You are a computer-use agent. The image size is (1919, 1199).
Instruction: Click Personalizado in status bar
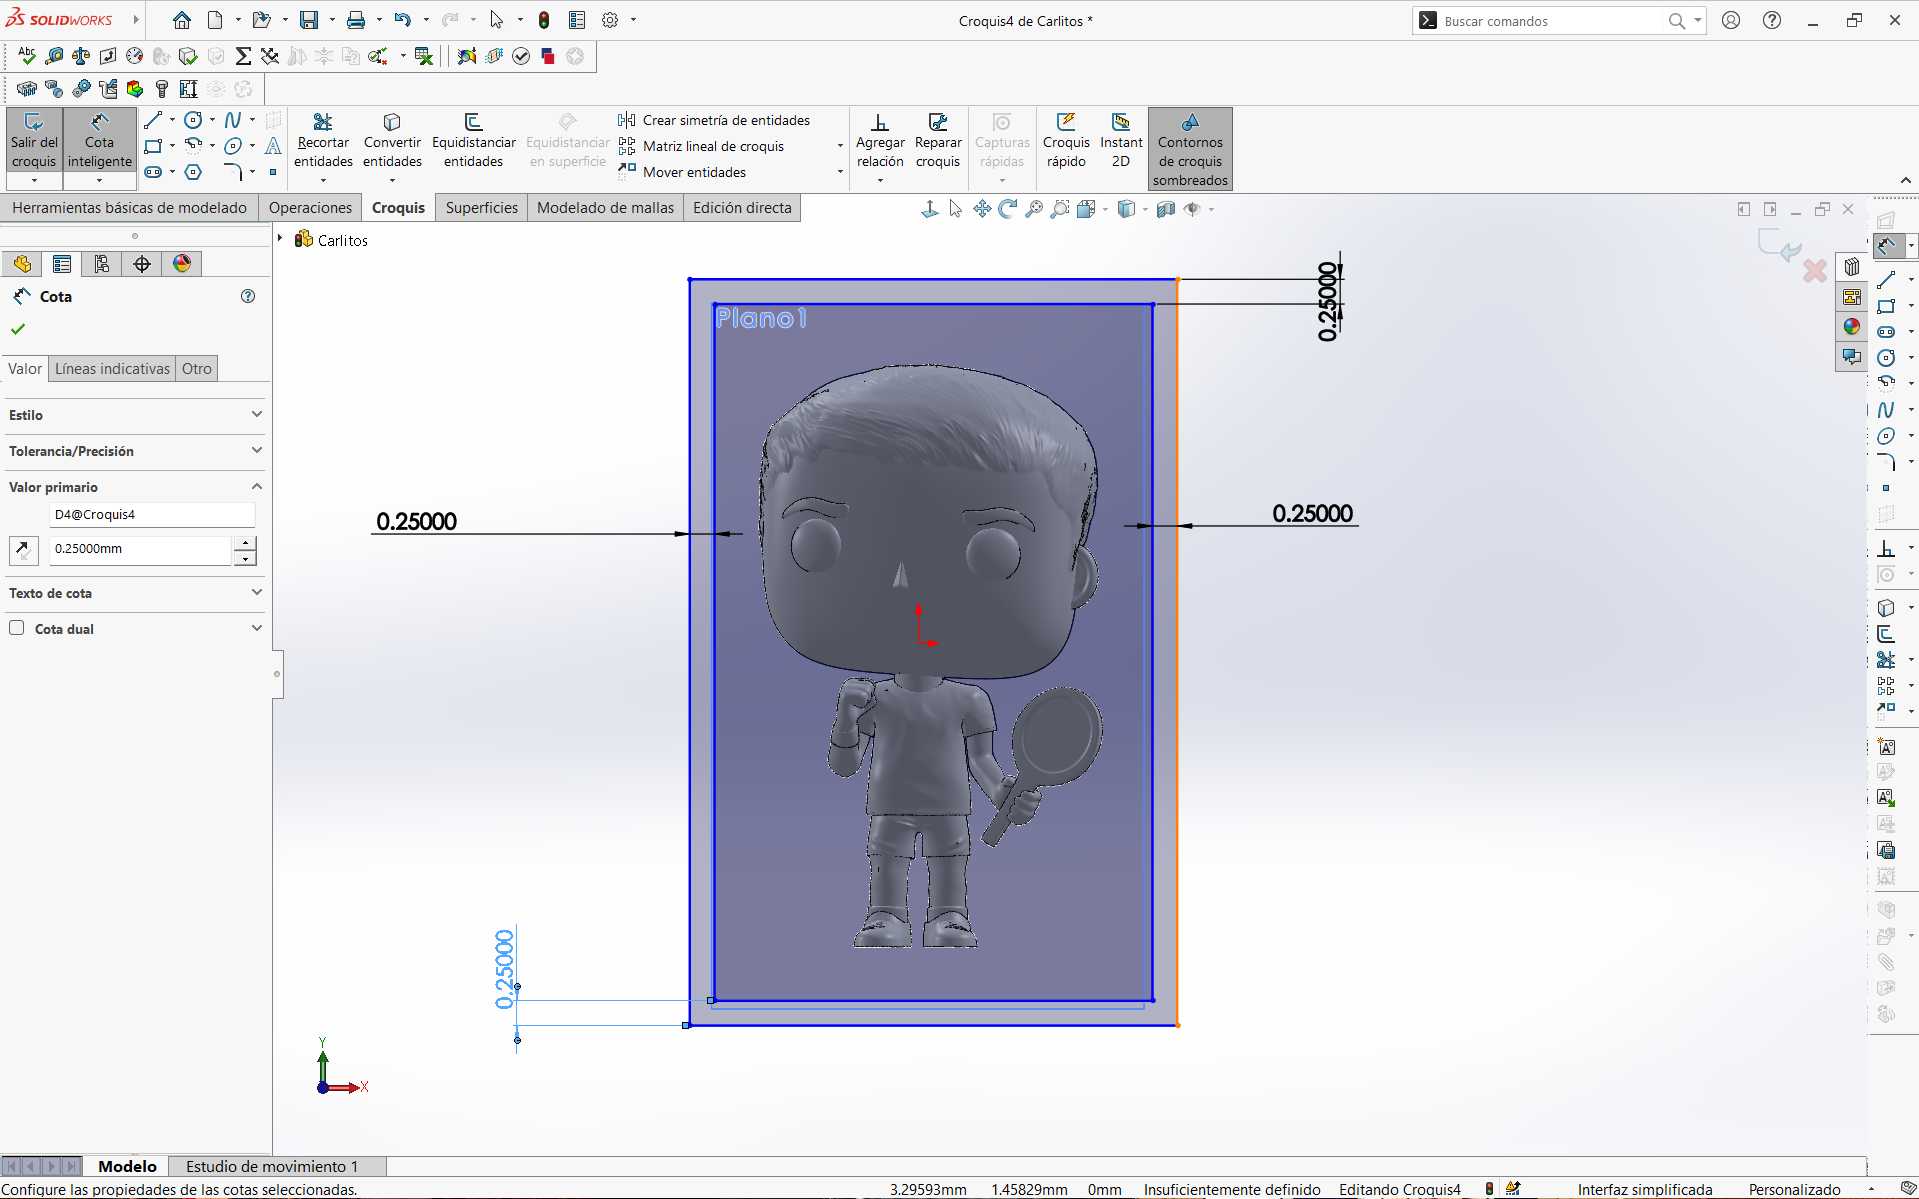pos(1794,1189)
